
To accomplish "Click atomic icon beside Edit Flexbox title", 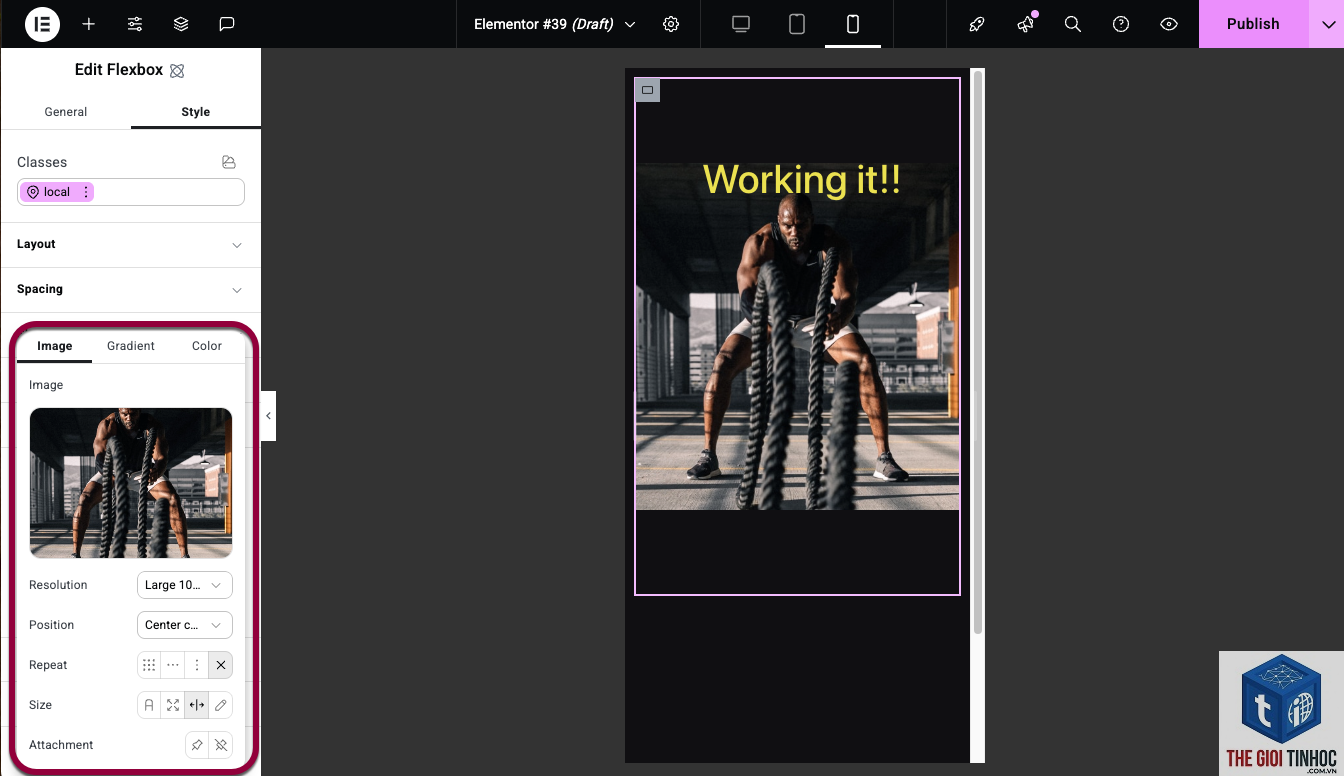I will 177,71.
